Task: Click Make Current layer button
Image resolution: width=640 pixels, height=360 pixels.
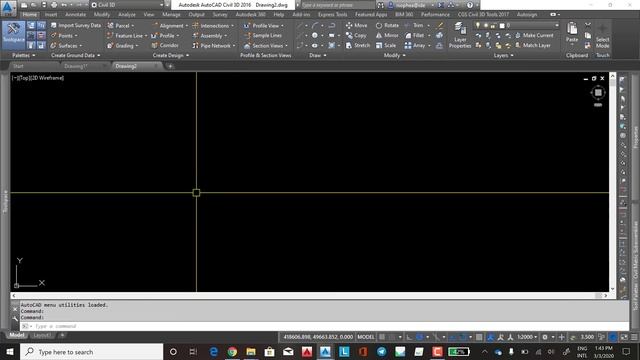Action: pyautogui.click(x=534, y=36)
